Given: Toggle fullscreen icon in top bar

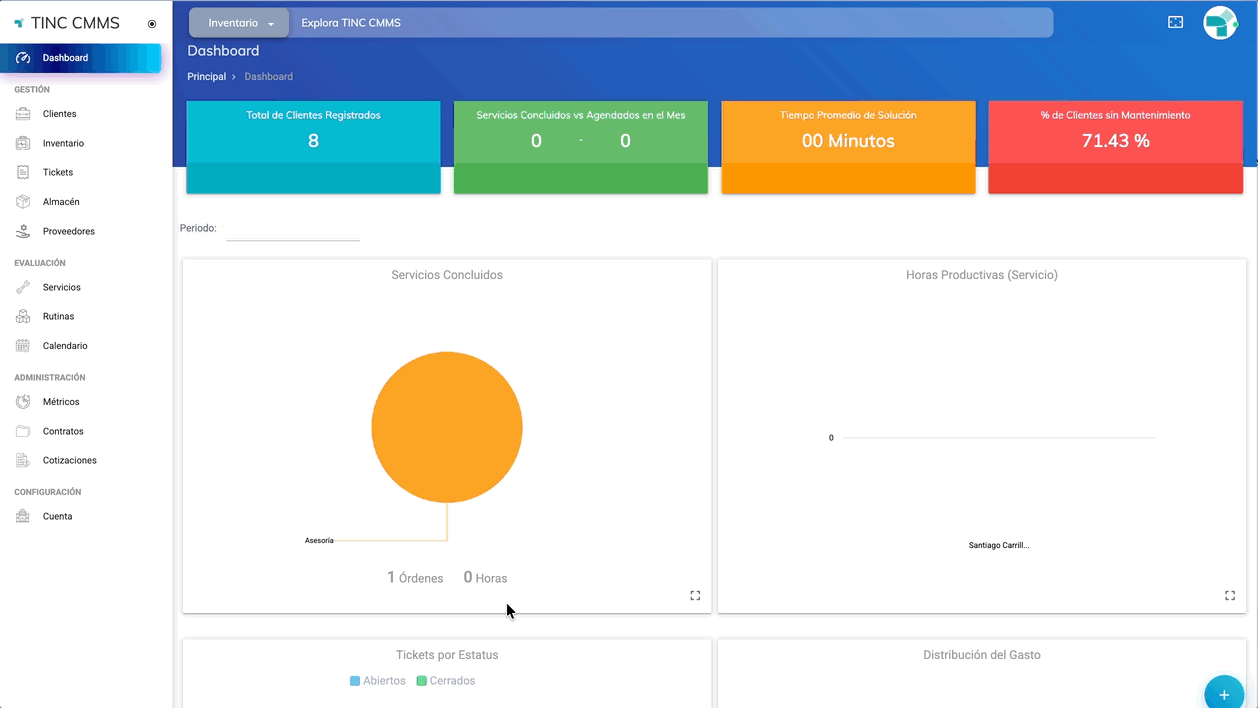Looking at the screenshot, I should click(1175, 22).
